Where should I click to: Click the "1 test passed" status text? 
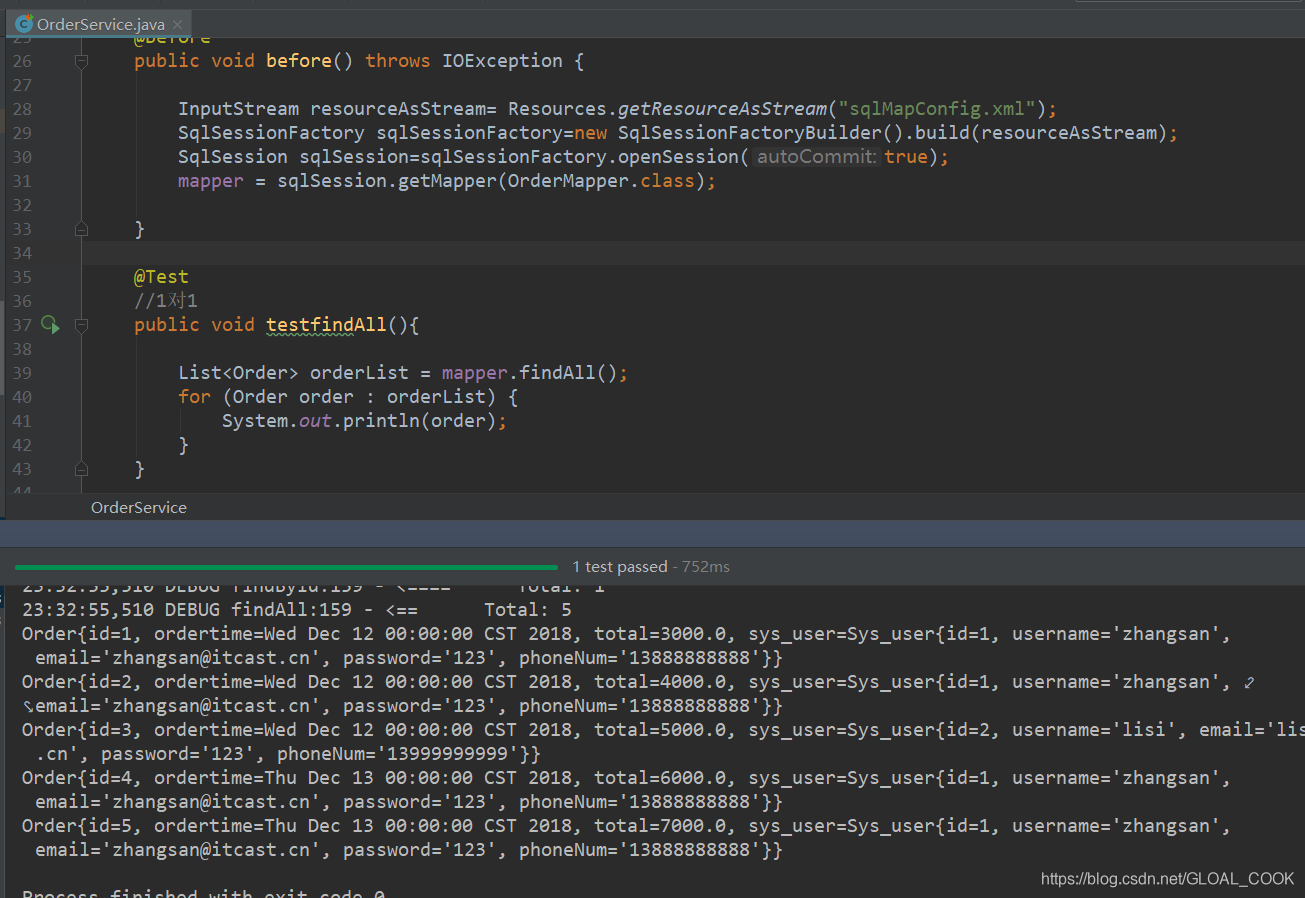620,567
